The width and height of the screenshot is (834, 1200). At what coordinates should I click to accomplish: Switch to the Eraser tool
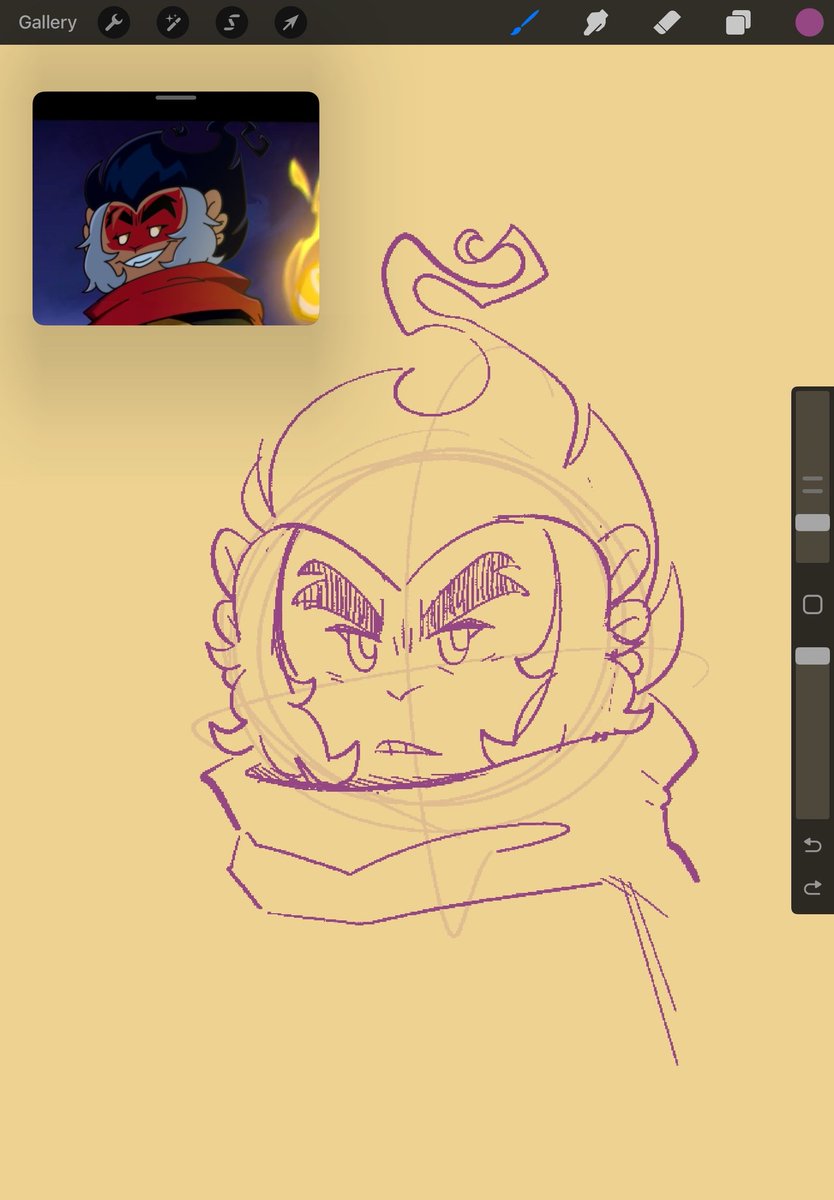(666, 22)
